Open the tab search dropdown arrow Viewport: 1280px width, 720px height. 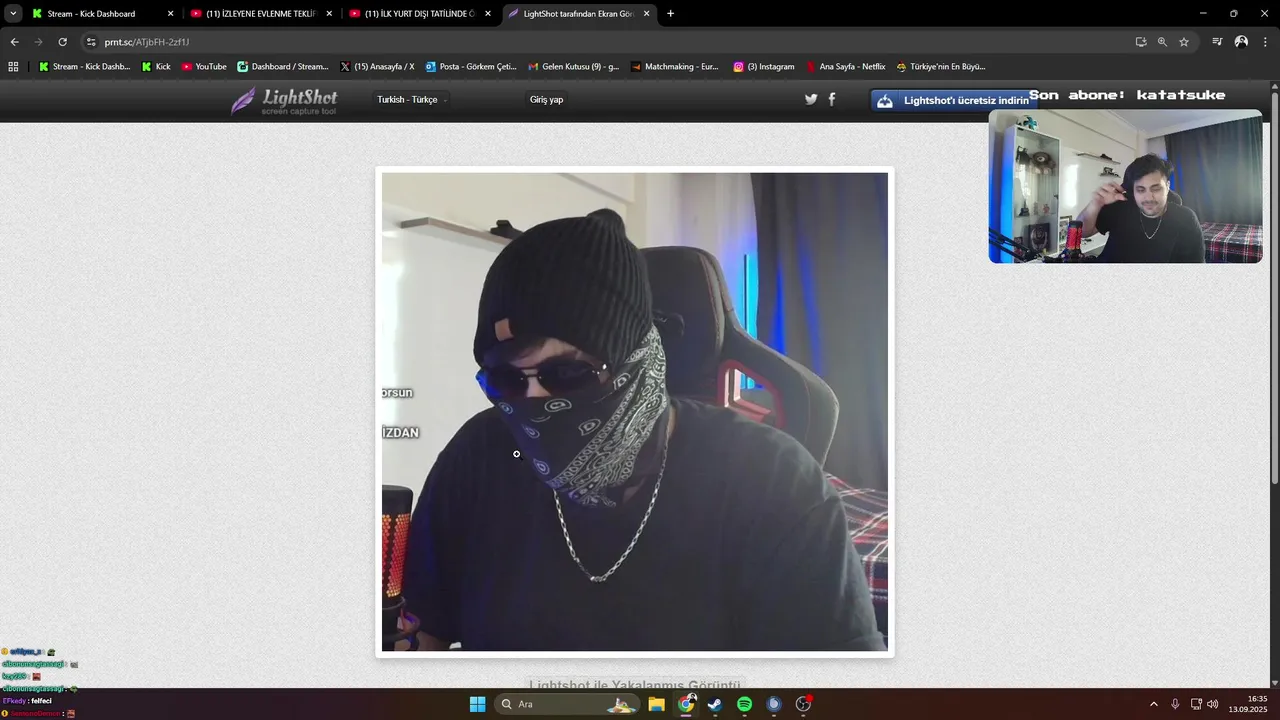pyautogui.click(x=13, y=14)
